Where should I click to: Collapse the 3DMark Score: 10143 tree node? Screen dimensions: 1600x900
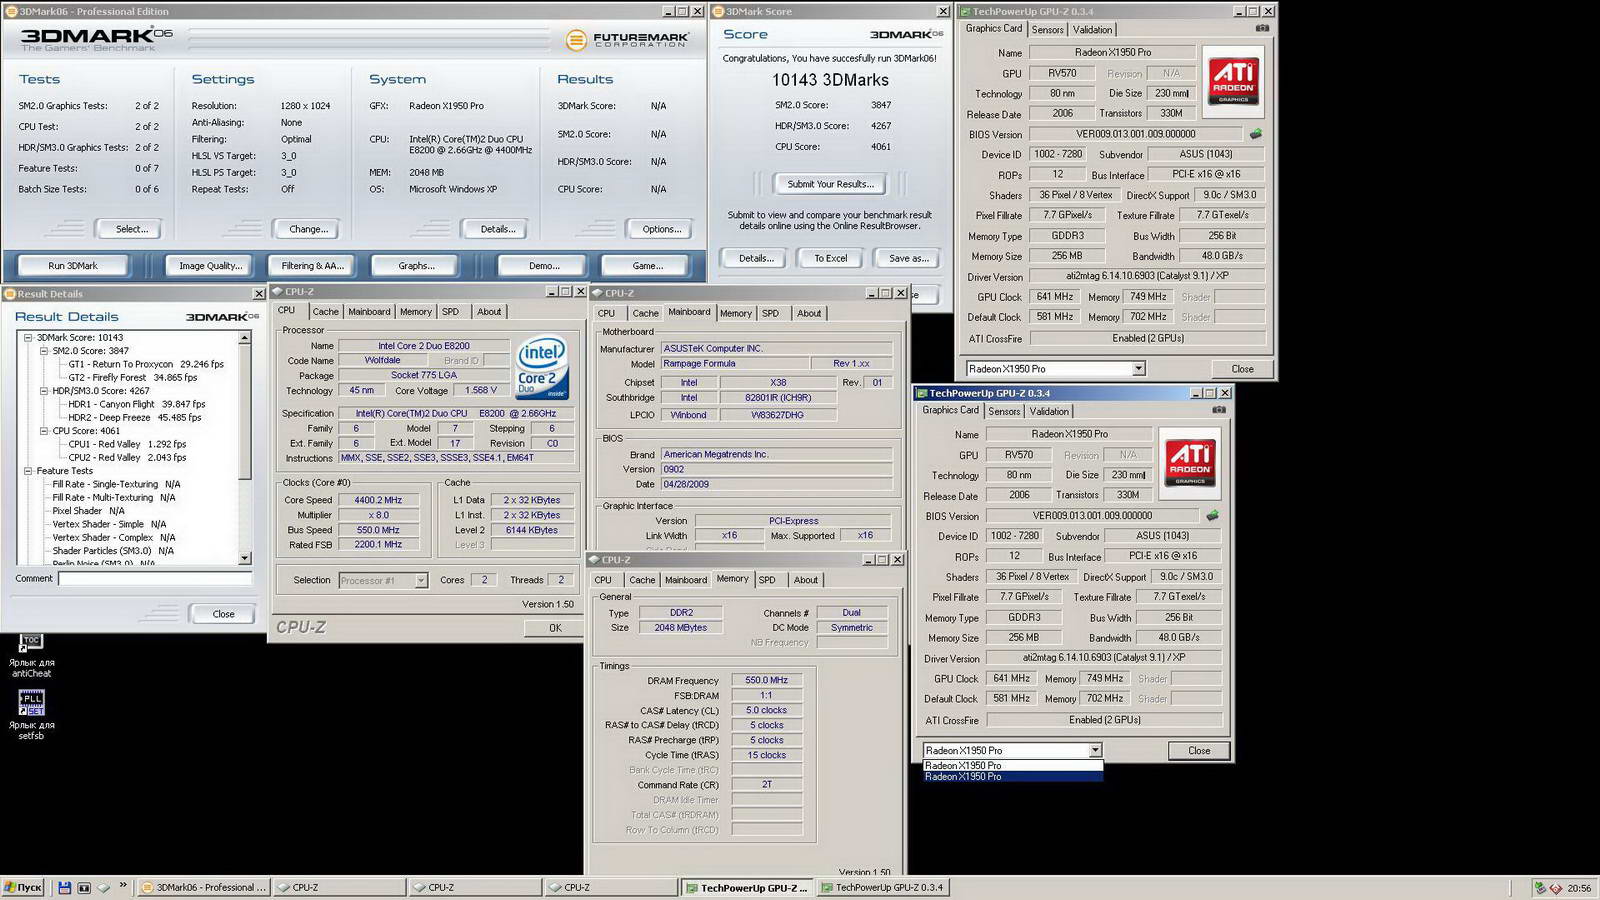point(28,337)
